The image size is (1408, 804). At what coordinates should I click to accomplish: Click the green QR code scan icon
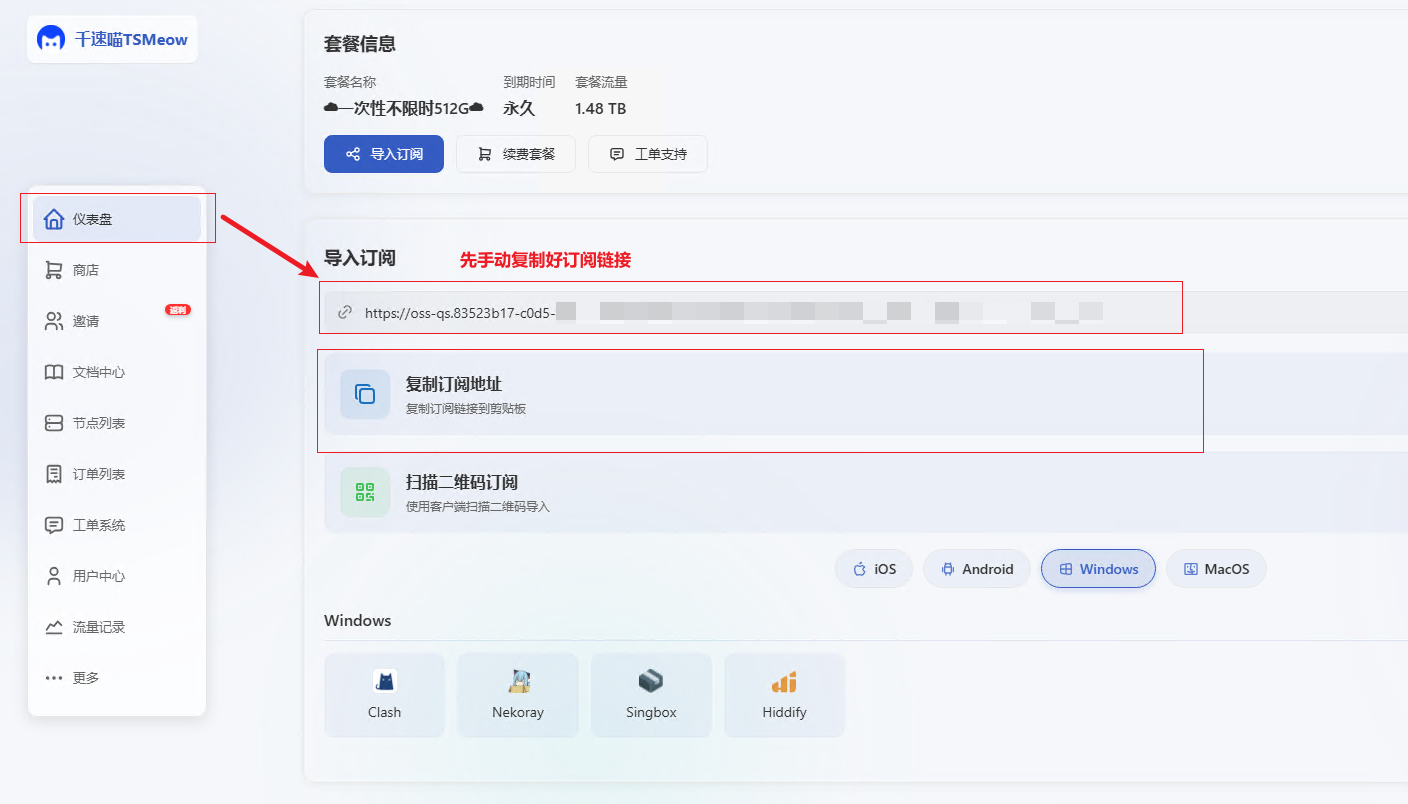pyautogui.click(x=365, y=492)
